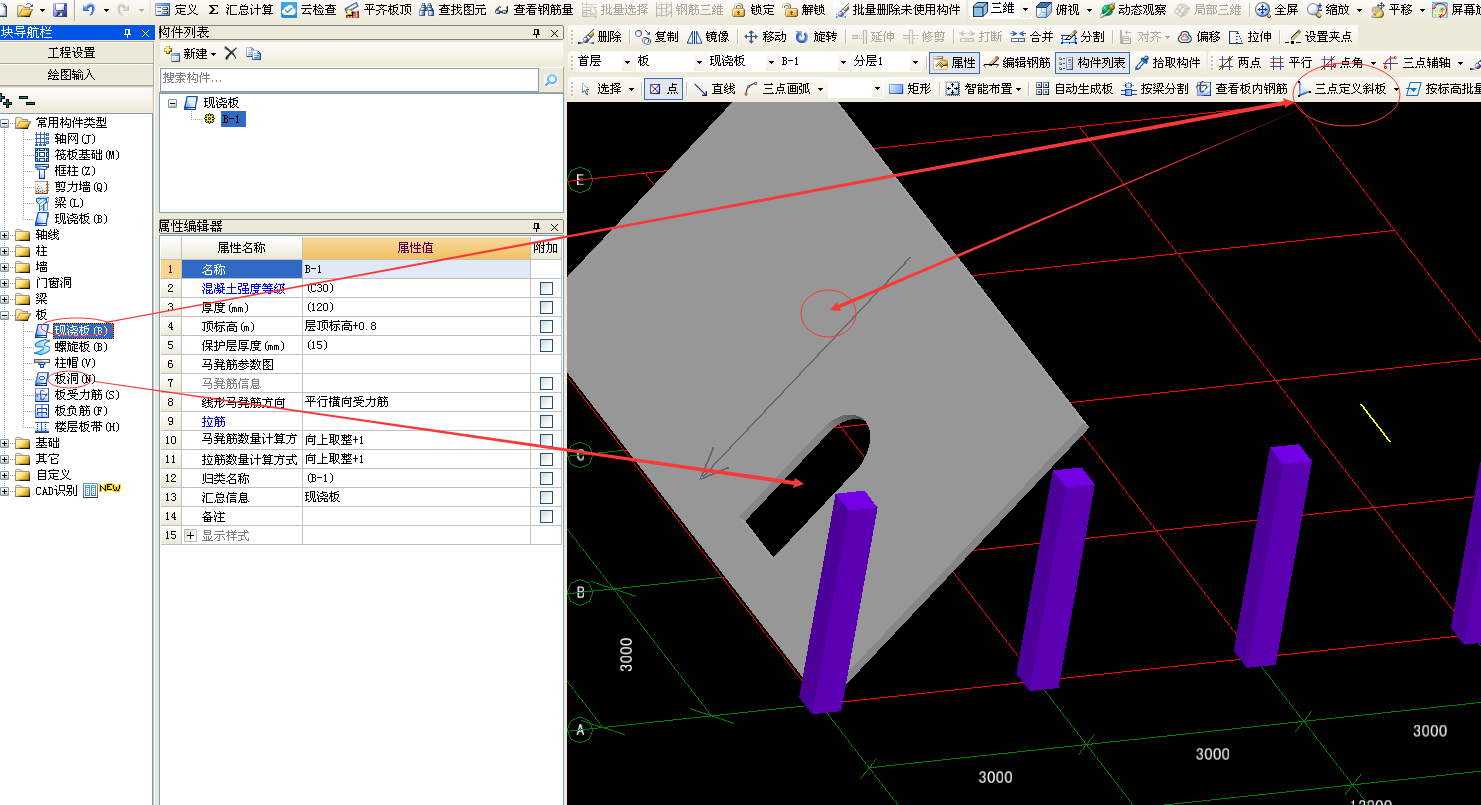The width and height of the screenshot is (1481, 805).
Task: Select the 矩形 rectangle drawing tool
Action: point(909,89)
